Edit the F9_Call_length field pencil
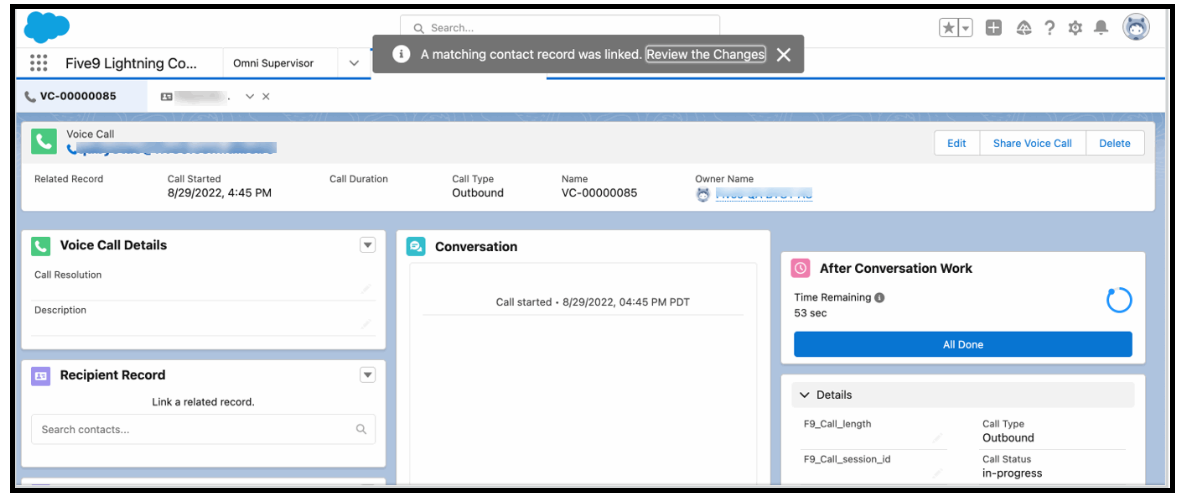The width and height of the screenshot is (1179, 498). (x=937, y=438)
